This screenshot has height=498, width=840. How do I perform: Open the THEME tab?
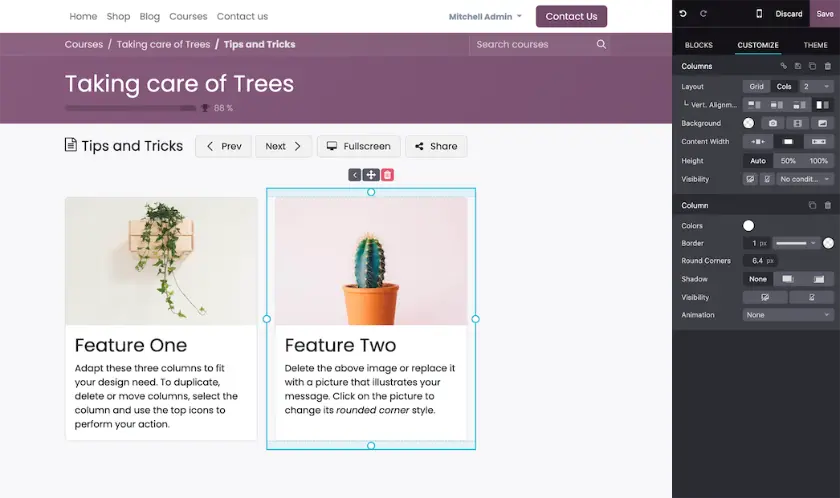[815, 45]
